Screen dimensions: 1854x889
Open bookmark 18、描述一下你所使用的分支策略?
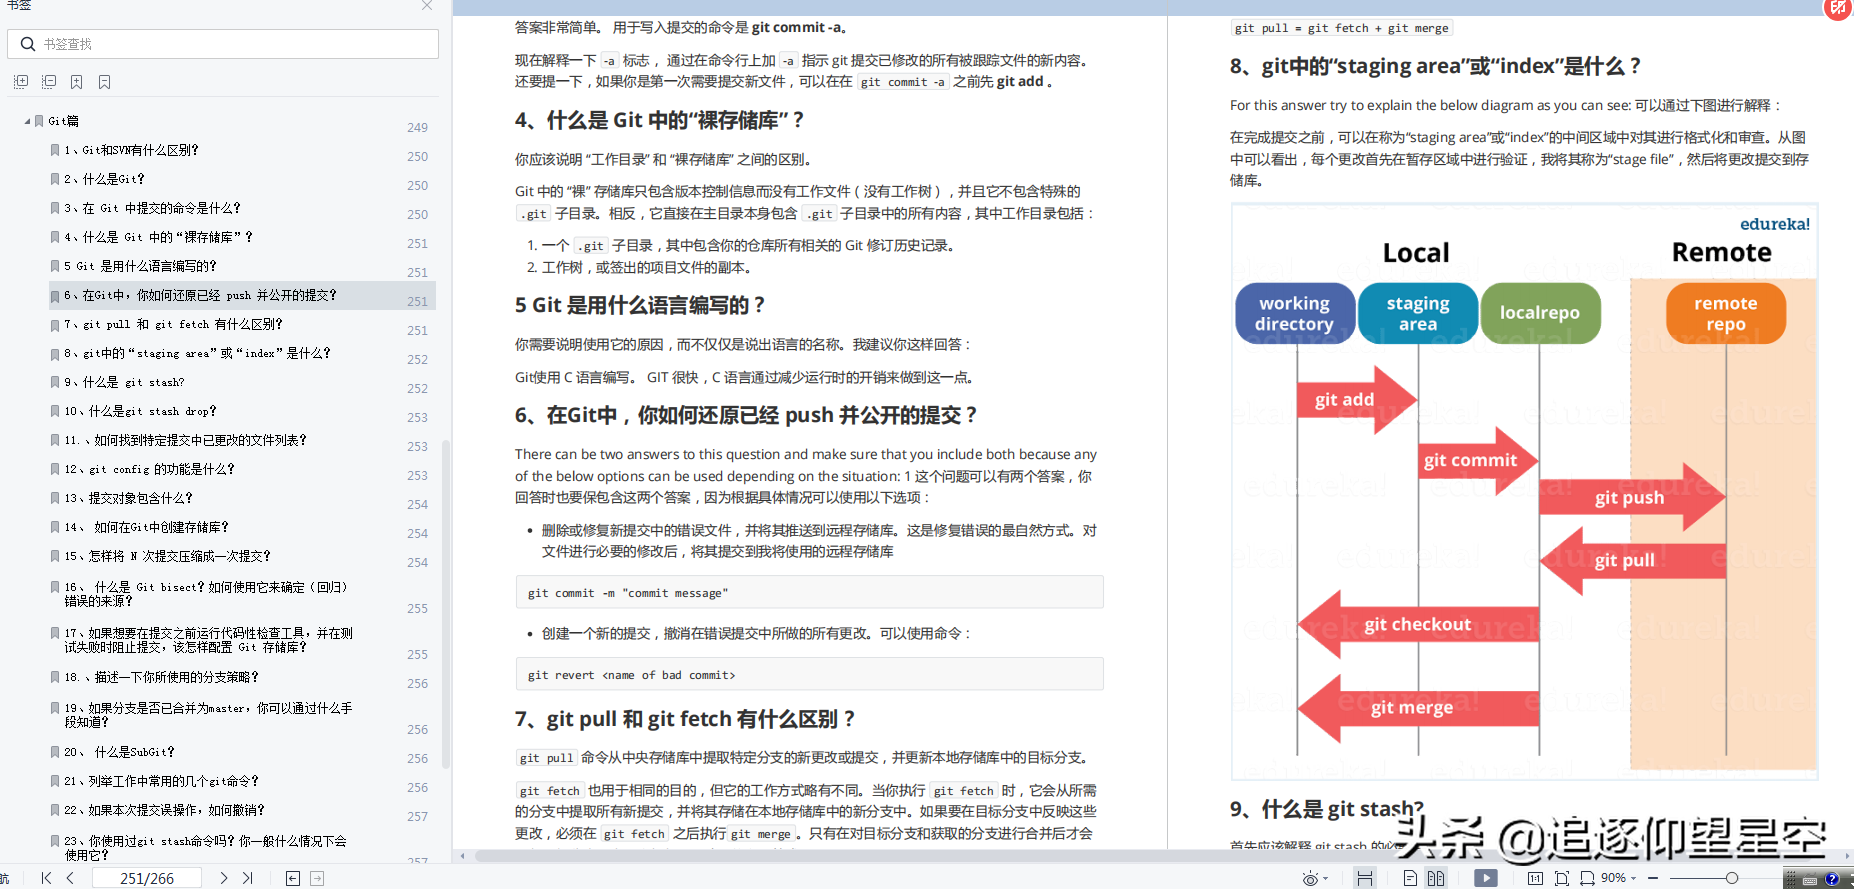coord(161,677)
